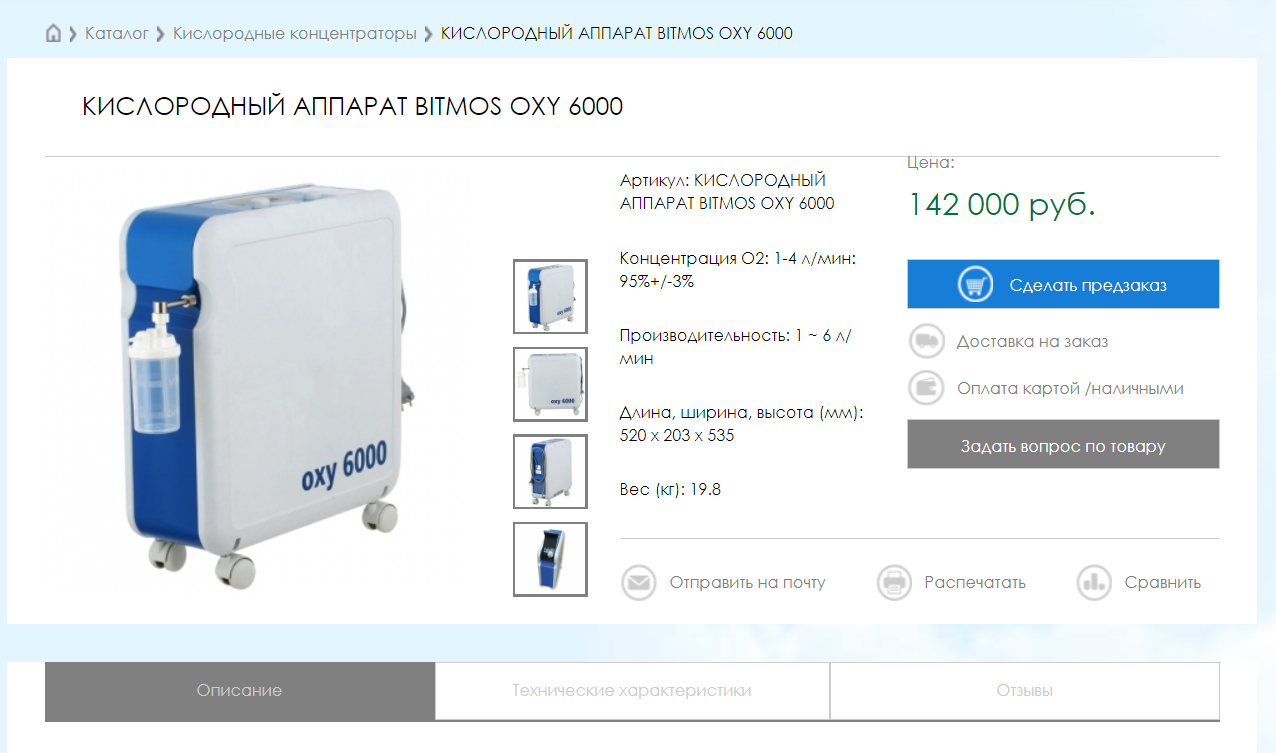This screenshot has height=753, width=1276.
Task: Open the Технические характеристики tab
Action: [x=632, y=690]
